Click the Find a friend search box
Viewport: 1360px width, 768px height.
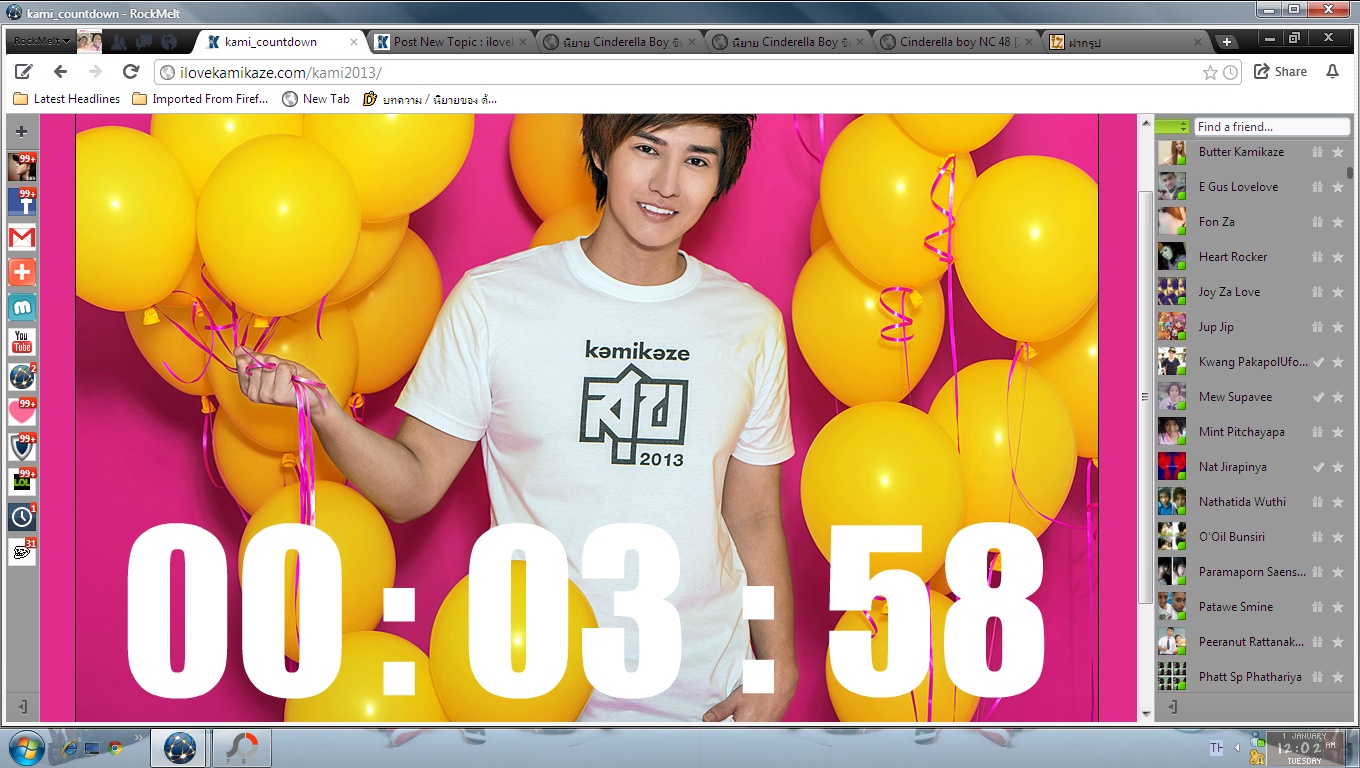(1272, 127)
